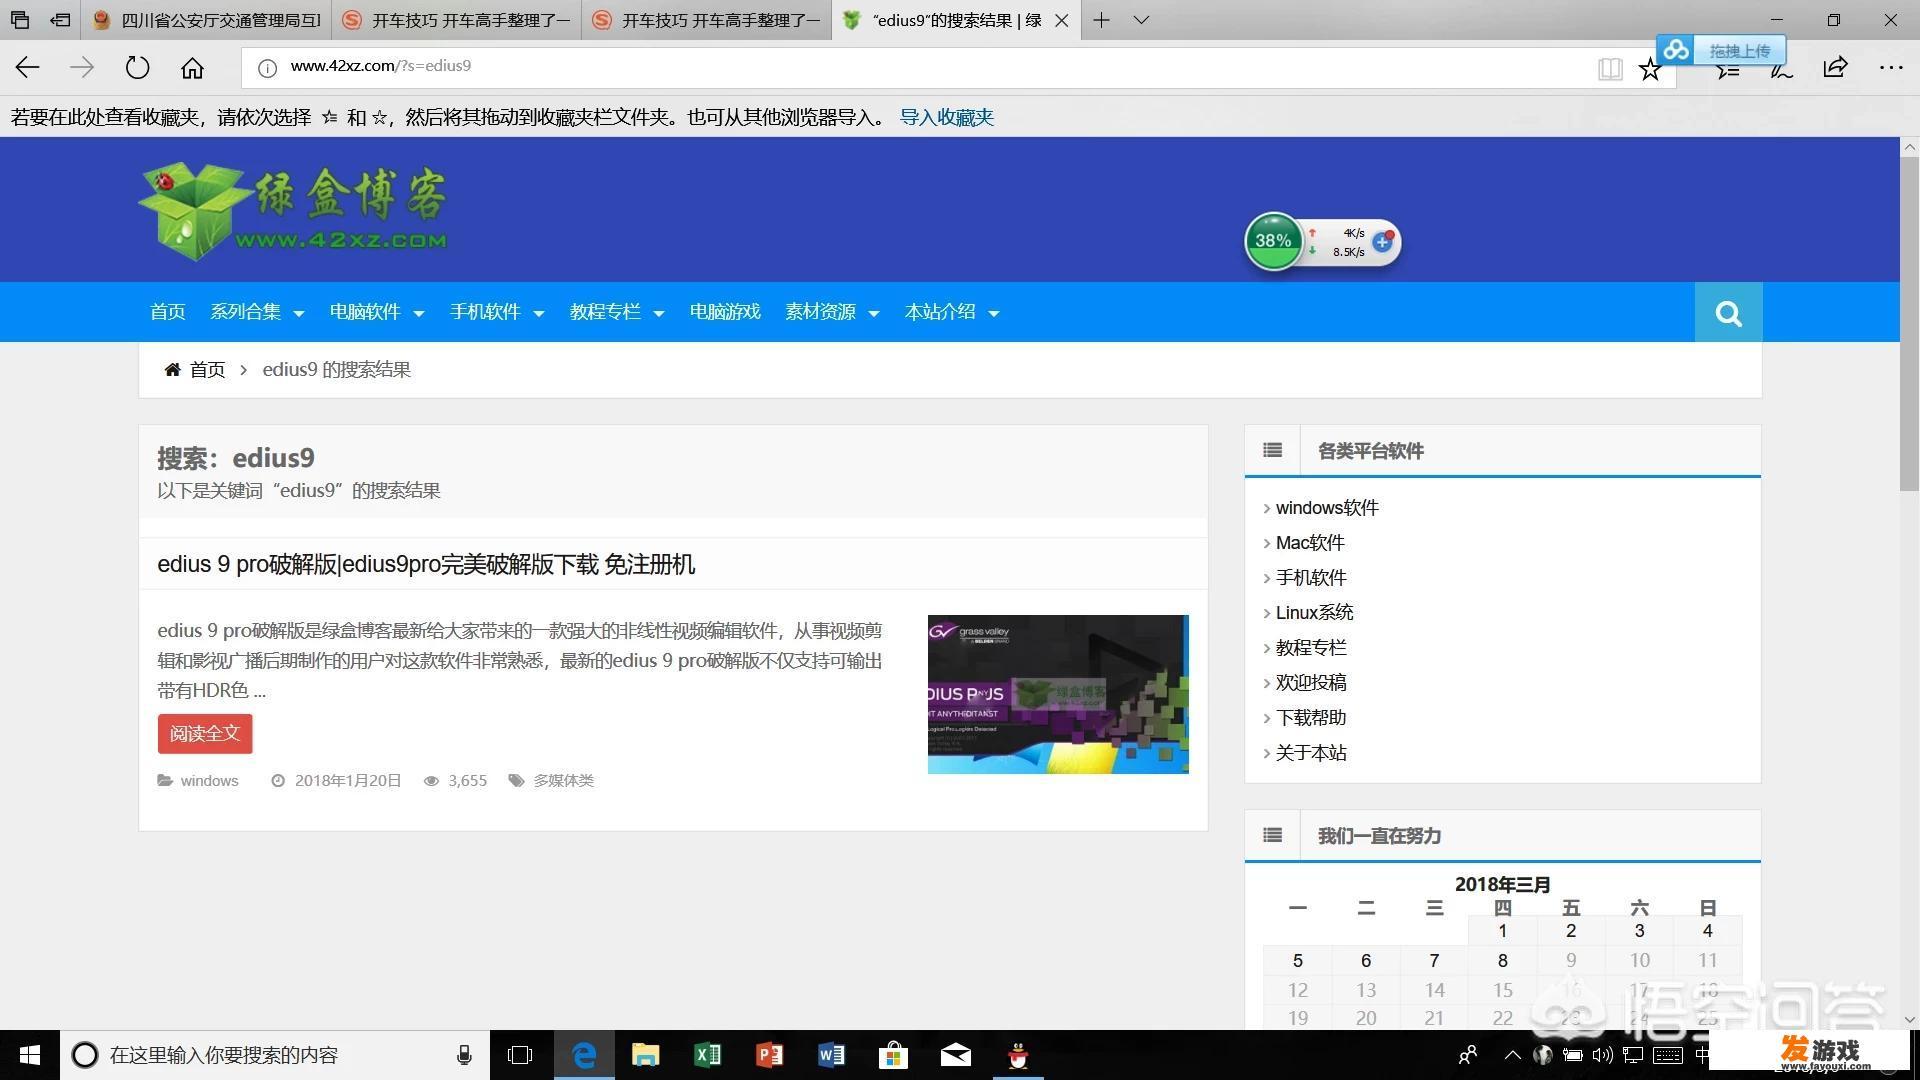Expand the tab preview chevron
The image size is (1920, 1080).
[x=1141, y=20]
